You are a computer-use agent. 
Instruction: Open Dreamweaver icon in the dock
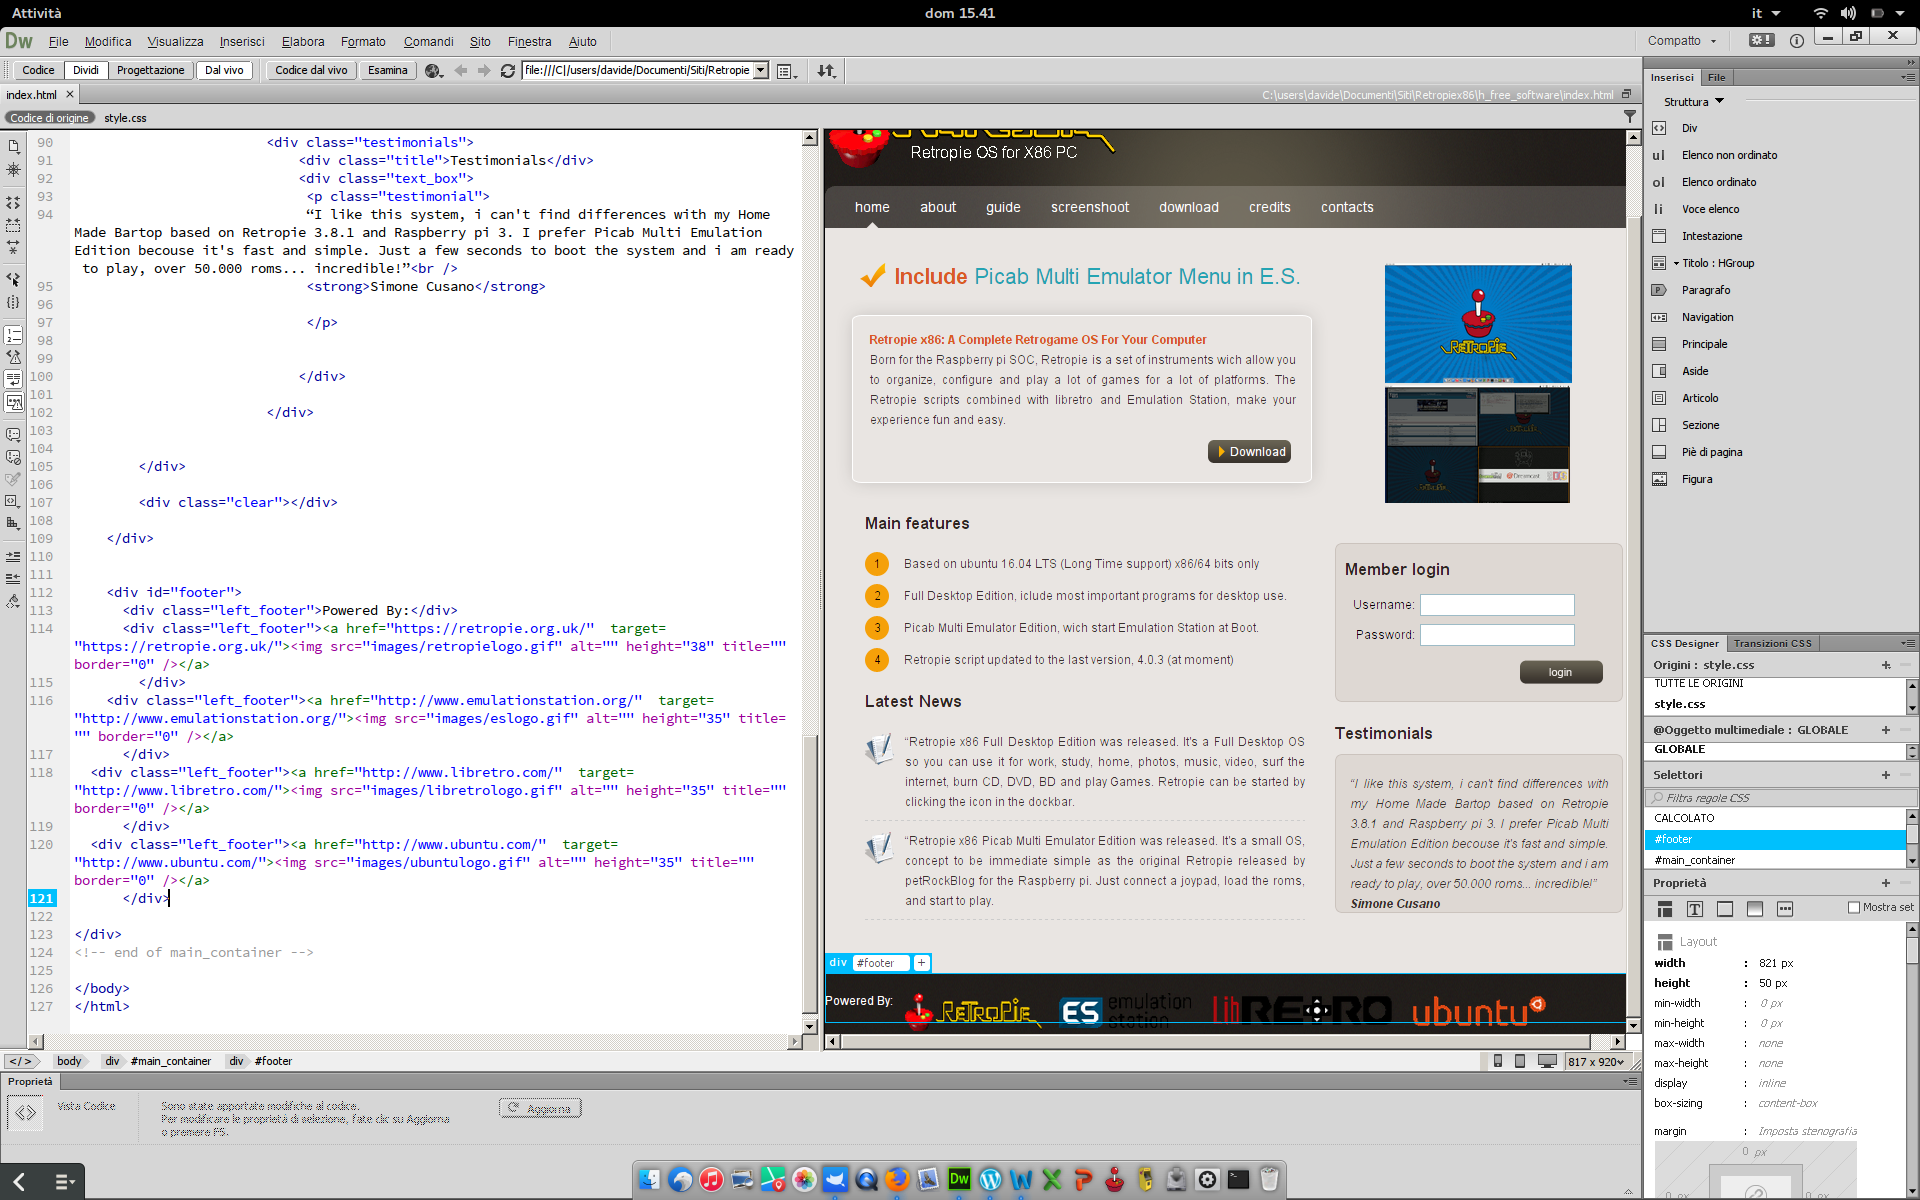tap(959, 1179)
